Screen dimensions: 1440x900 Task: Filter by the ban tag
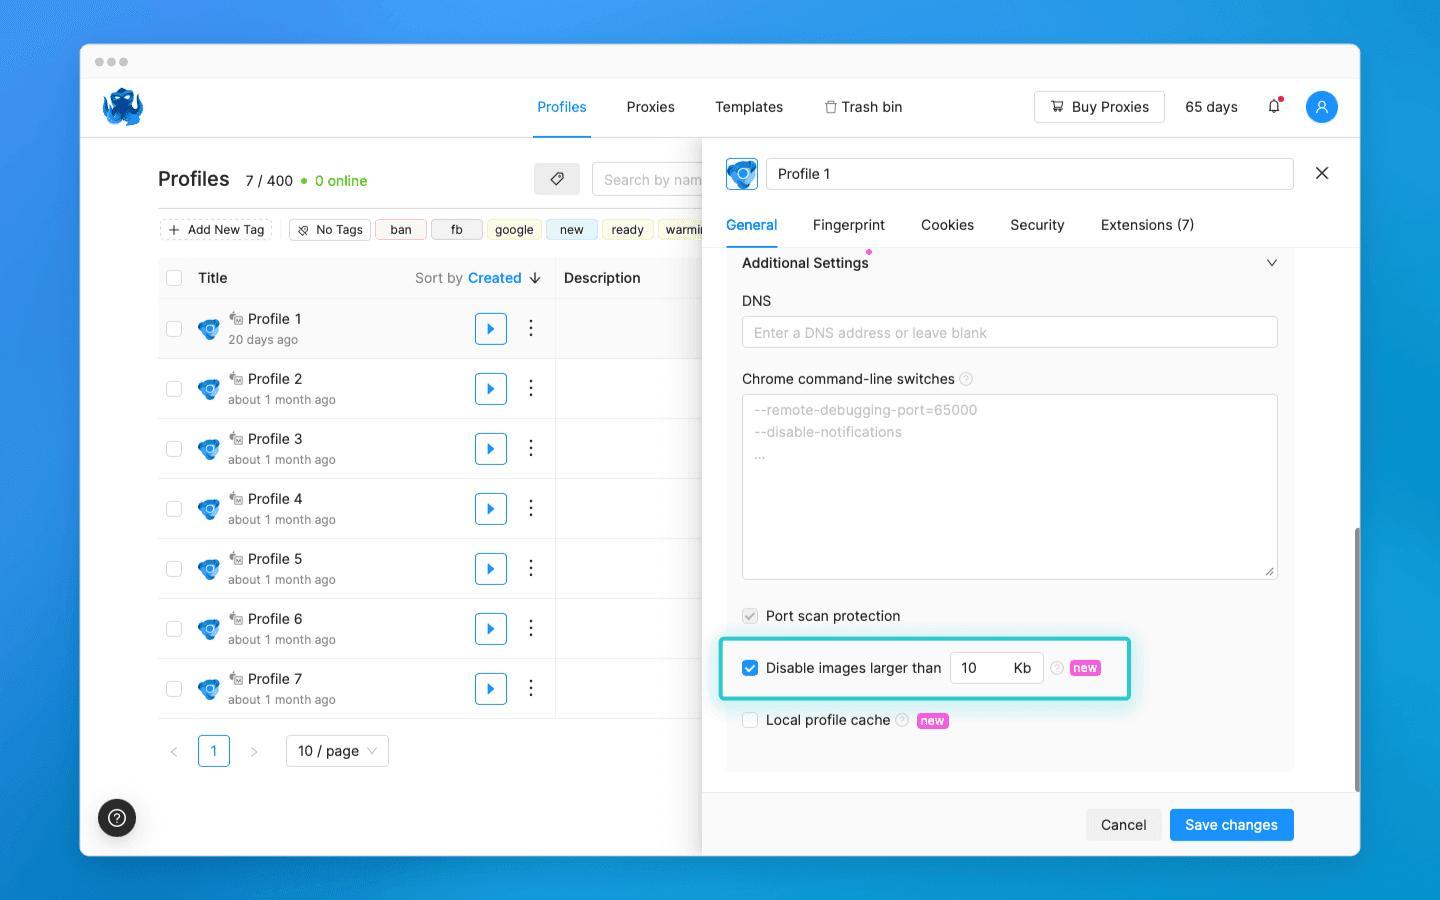401,230
